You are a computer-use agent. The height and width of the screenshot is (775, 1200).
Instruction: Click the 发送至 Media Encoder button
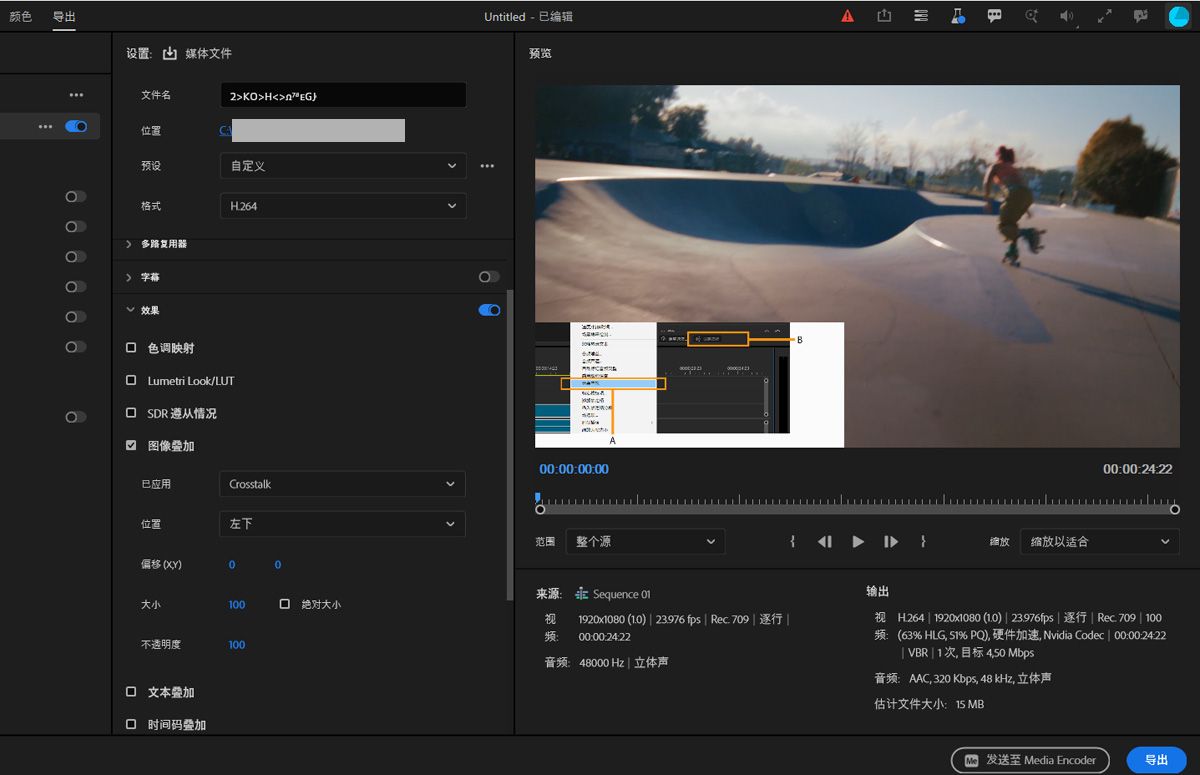[x=1030, y=760]
